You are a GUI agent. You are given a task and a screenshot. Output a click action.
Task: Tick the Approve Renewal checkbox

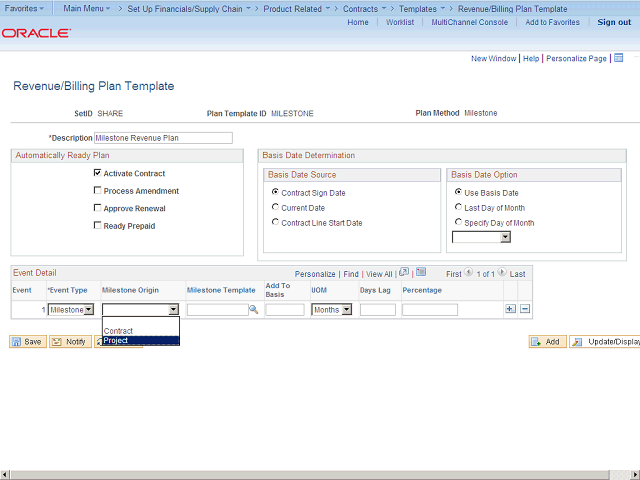97,208
